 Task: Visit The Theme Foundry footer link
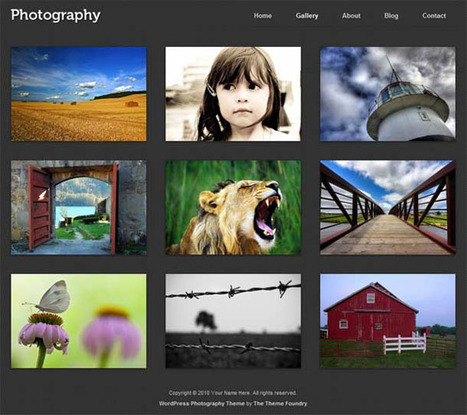pyautogui.click(x=280, y=403)
